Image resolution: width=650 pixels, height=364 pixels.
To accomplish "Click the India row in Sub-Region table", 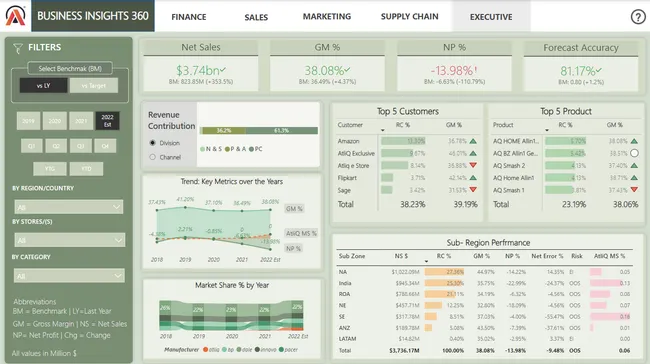I will (484, 283).
